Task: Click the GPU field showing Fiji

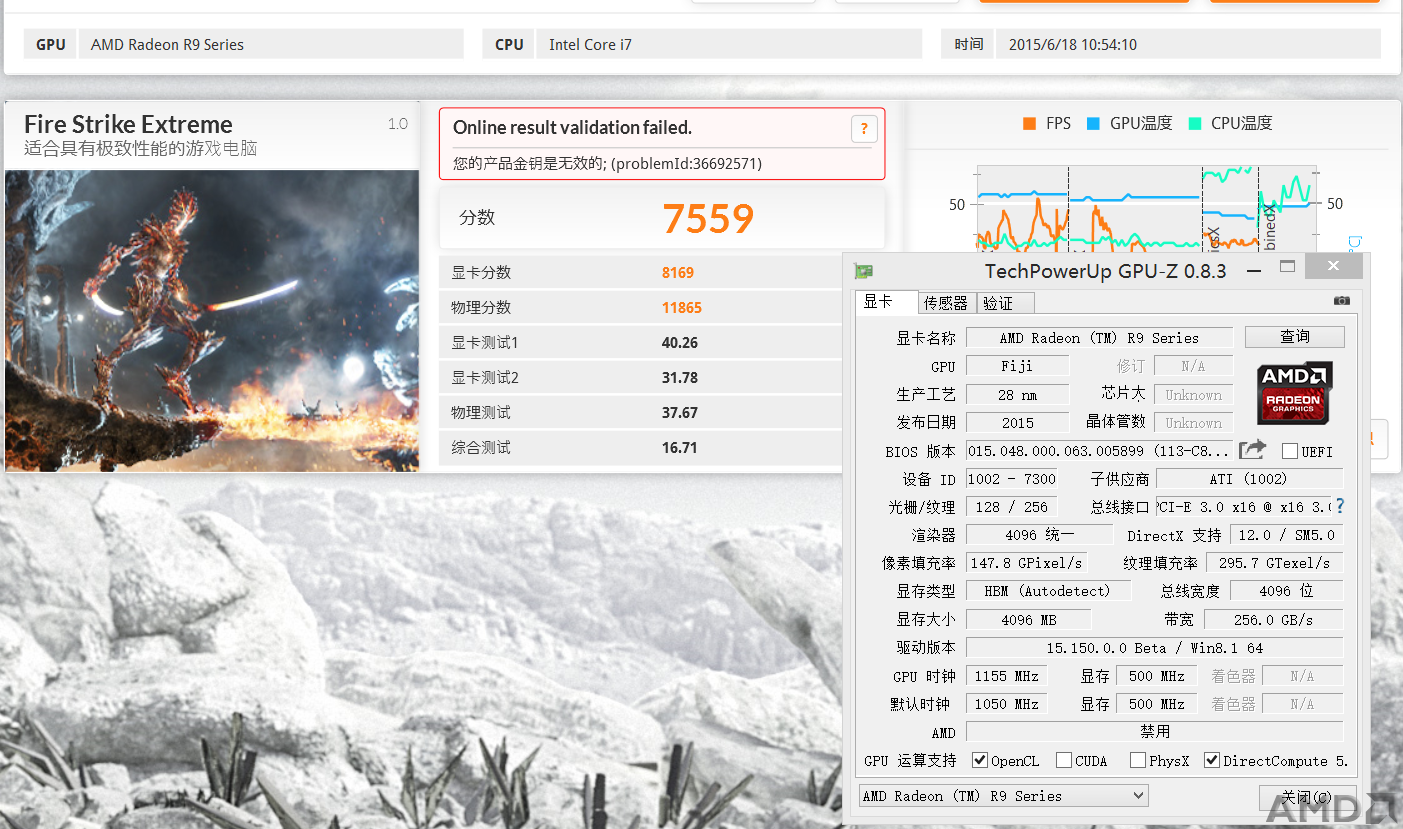Action: [x=1017, y=366]
